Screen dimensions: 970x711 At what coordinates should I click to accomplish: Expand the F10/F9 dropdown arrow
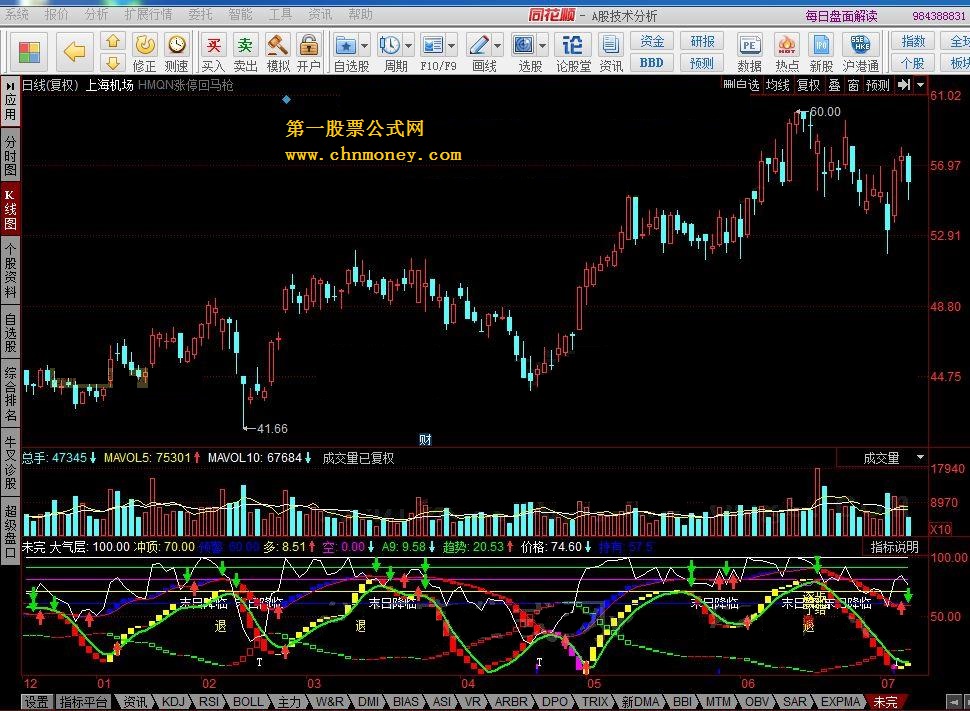(452, 45)
